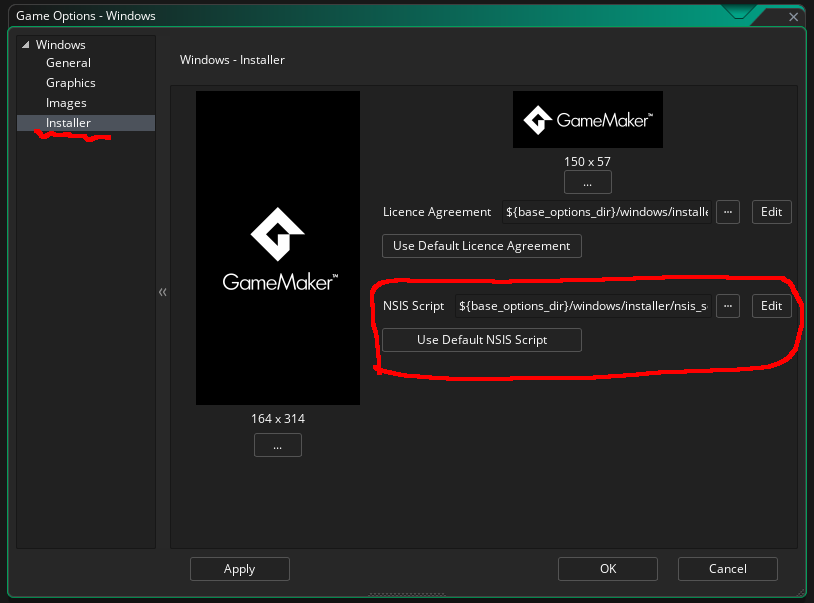814x603 pixels.
Task: Cancel the Game Options dialog
Action: tap(728, 569)
